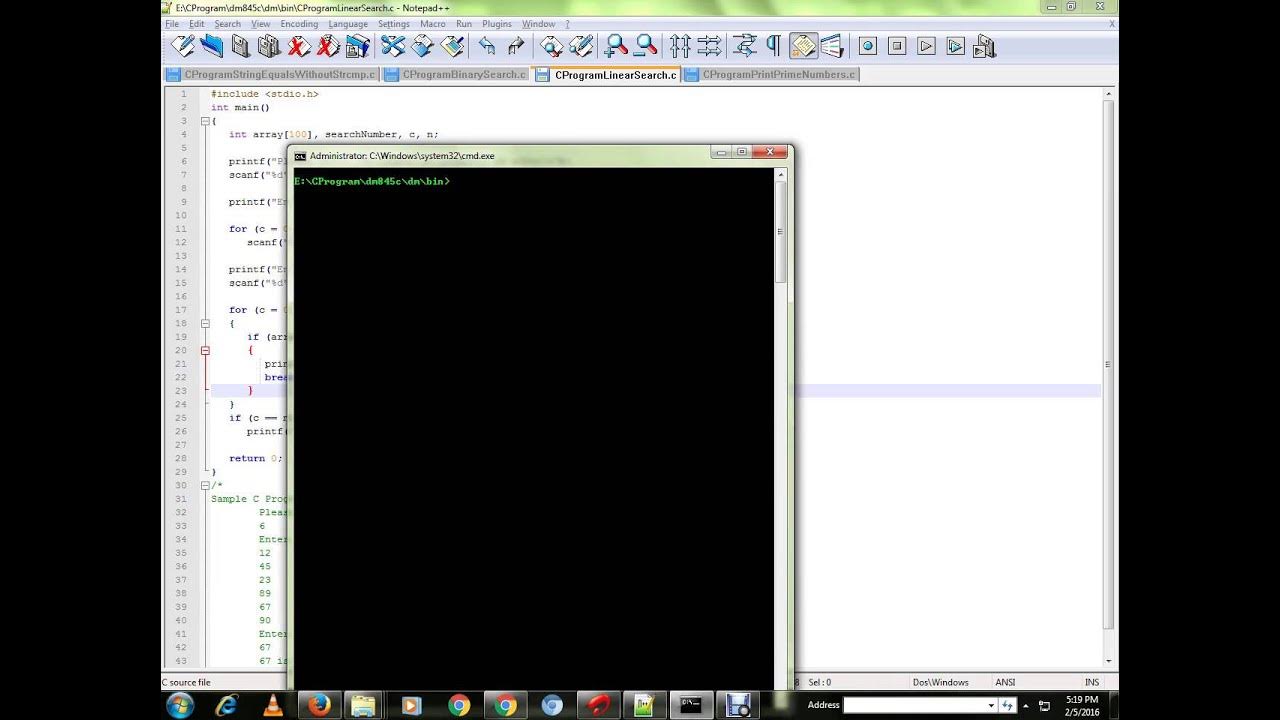Toggle show all characters pilcrow icon

point(773,46)
